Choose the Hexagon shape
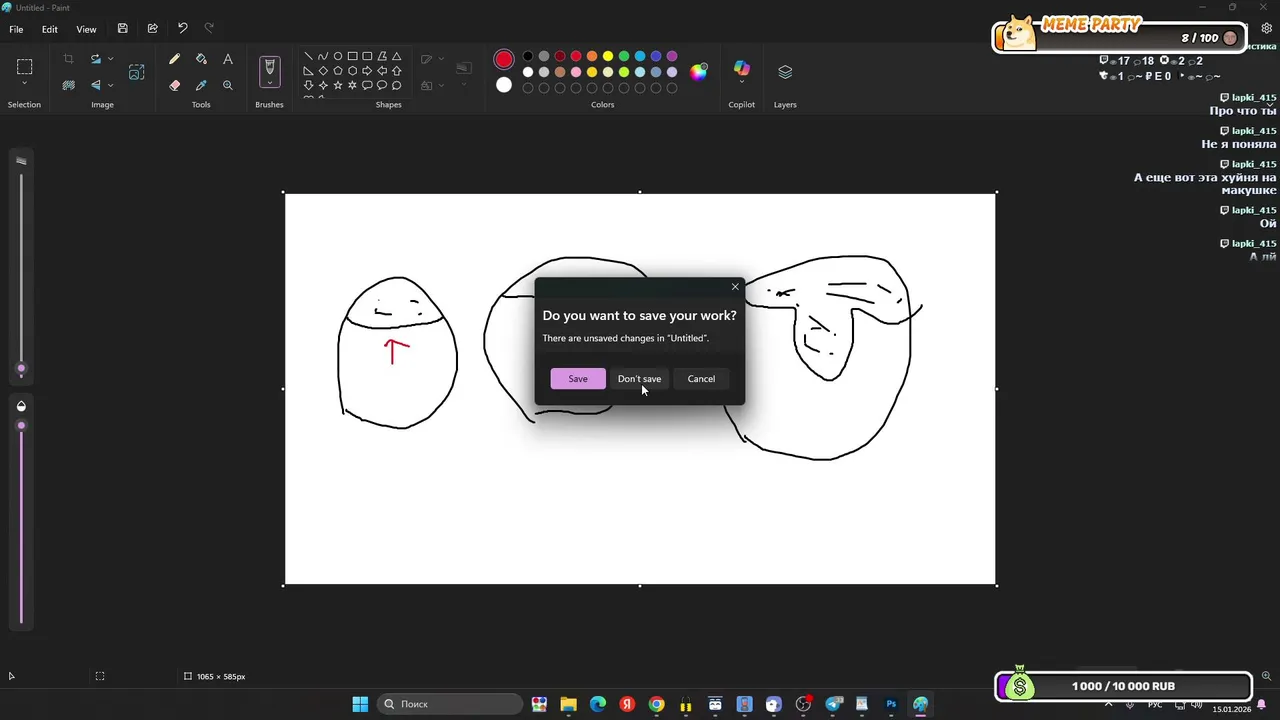This screenshot has width=1280, height=720. 353,71
